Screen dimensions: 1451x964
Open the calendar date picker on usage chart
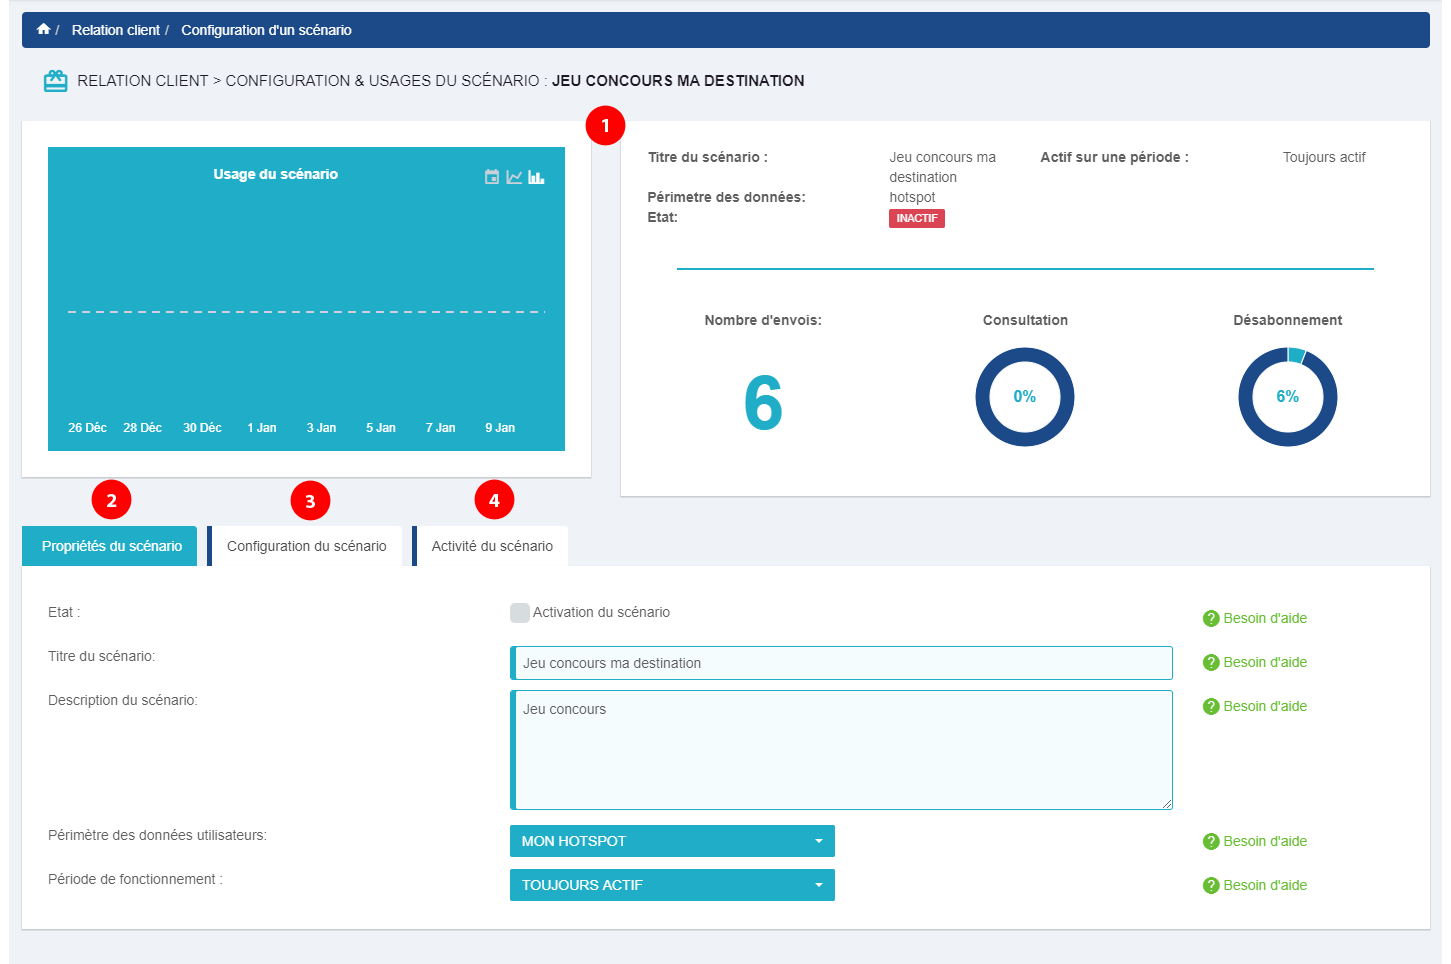(x=492, y=177)
